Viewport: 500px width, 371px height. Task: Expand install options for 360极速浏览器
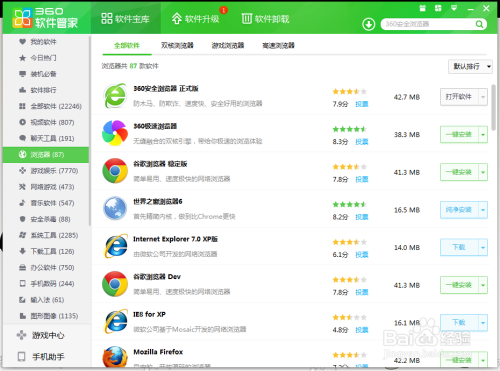coord(483,135)
